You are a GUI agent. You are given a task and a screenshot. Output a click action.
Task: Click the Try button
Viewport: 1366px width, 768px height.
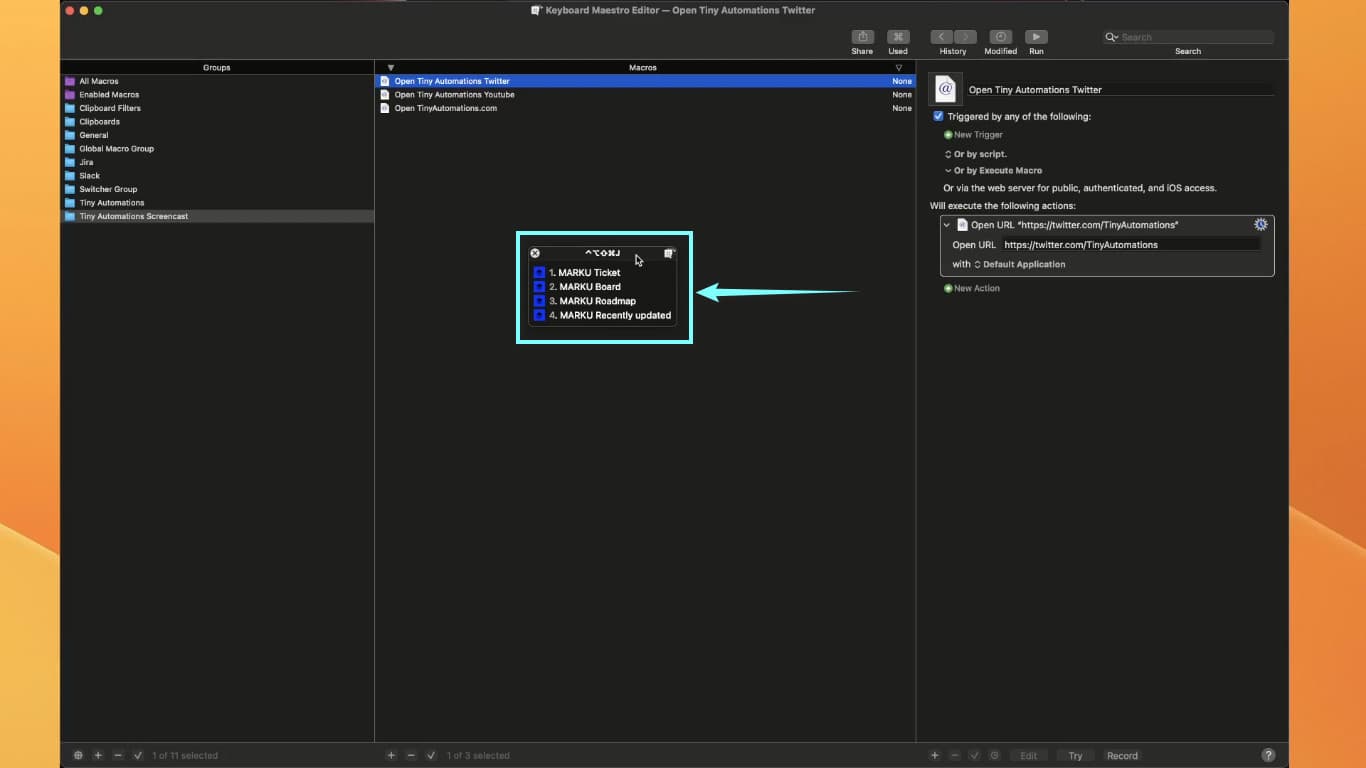[x=1075, y=756]
